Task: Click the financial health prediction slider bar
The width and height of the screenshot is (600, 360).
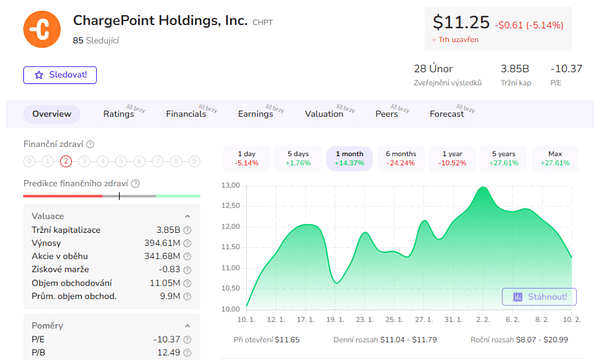Action: [112, 196]
